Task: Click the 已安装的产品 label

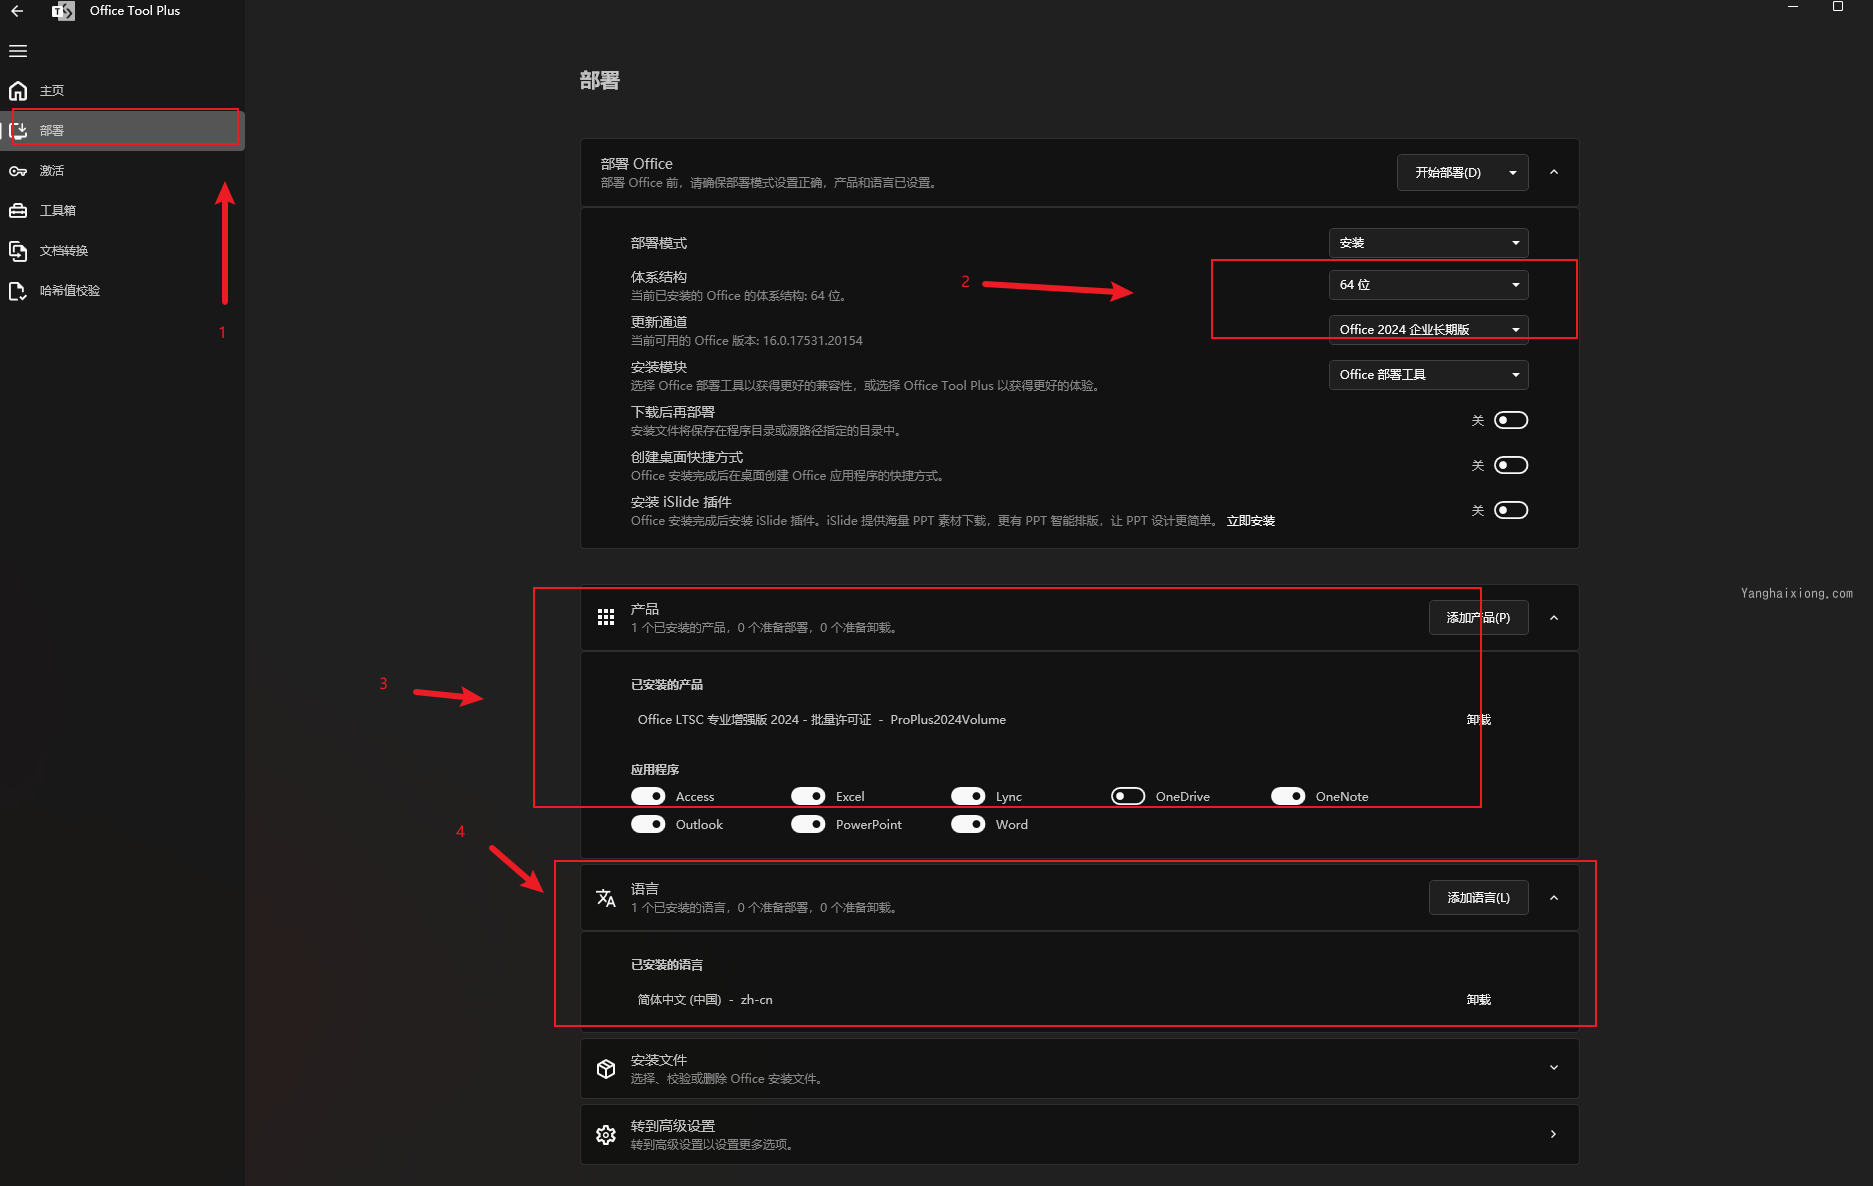Action: click(666, 685)
